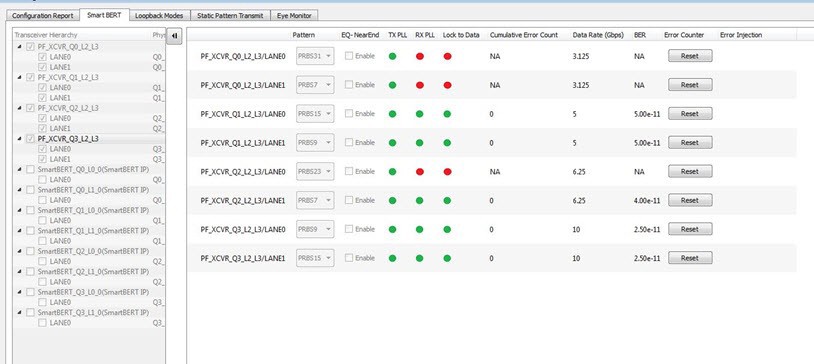The width and height of the screenshot is (814, 364).
Task: Click TX PLL indicator for Q2 LANE1
Action: point(392,200)
